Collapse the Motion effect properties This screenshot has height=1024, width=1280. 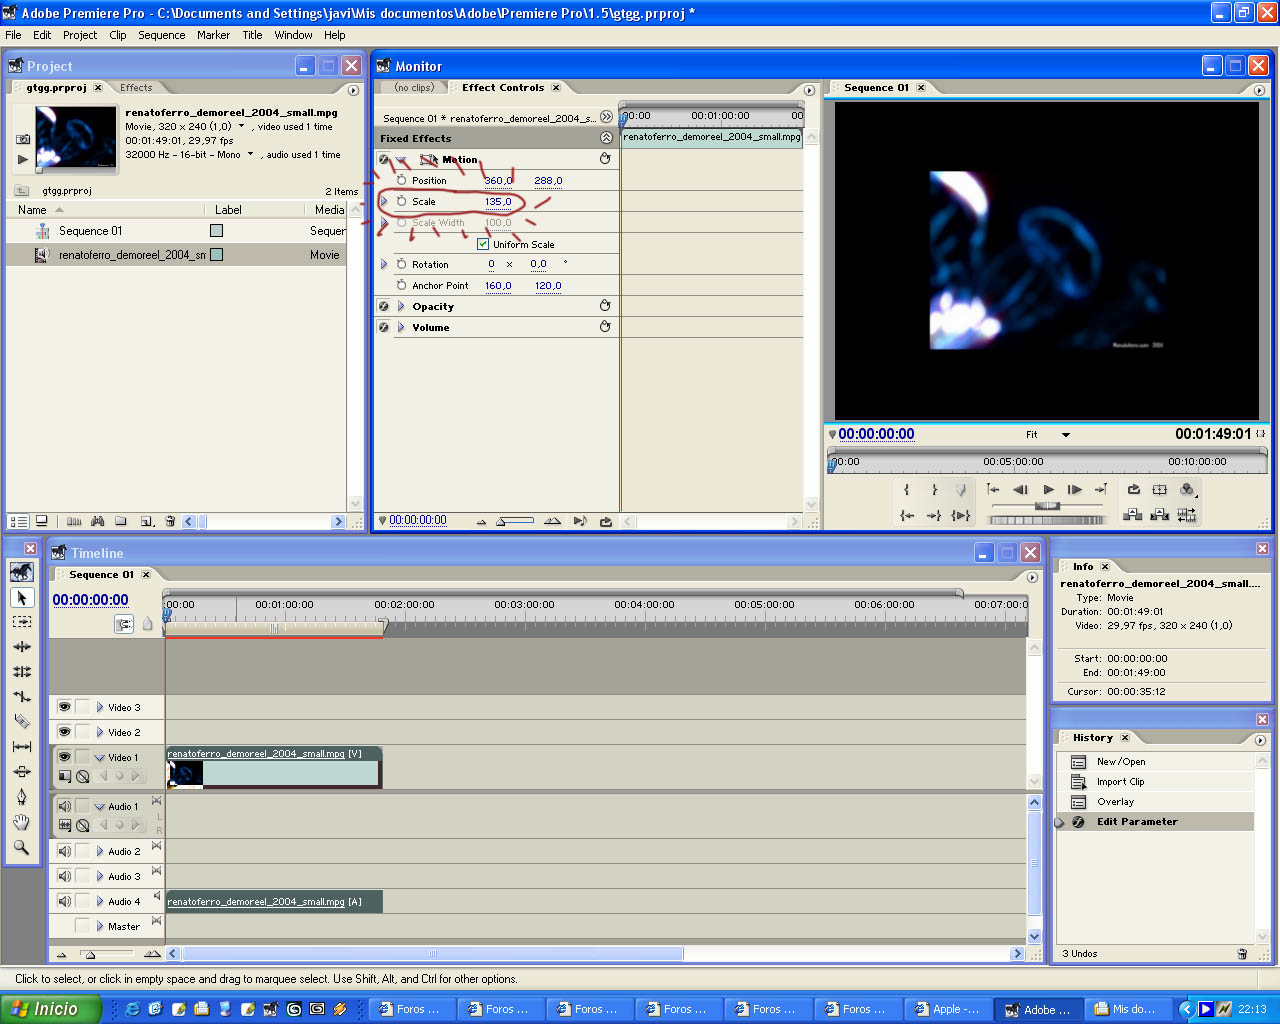(402, 159)
